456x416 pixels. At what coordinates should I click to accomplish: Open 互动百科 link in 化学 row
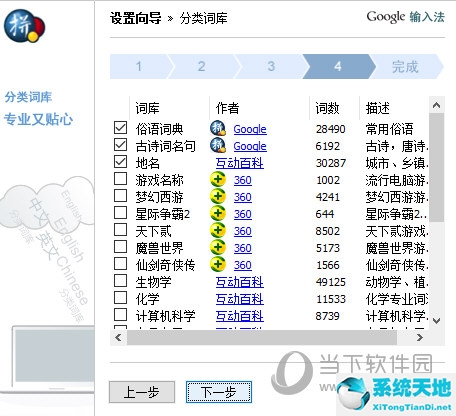tap(240, 299)
